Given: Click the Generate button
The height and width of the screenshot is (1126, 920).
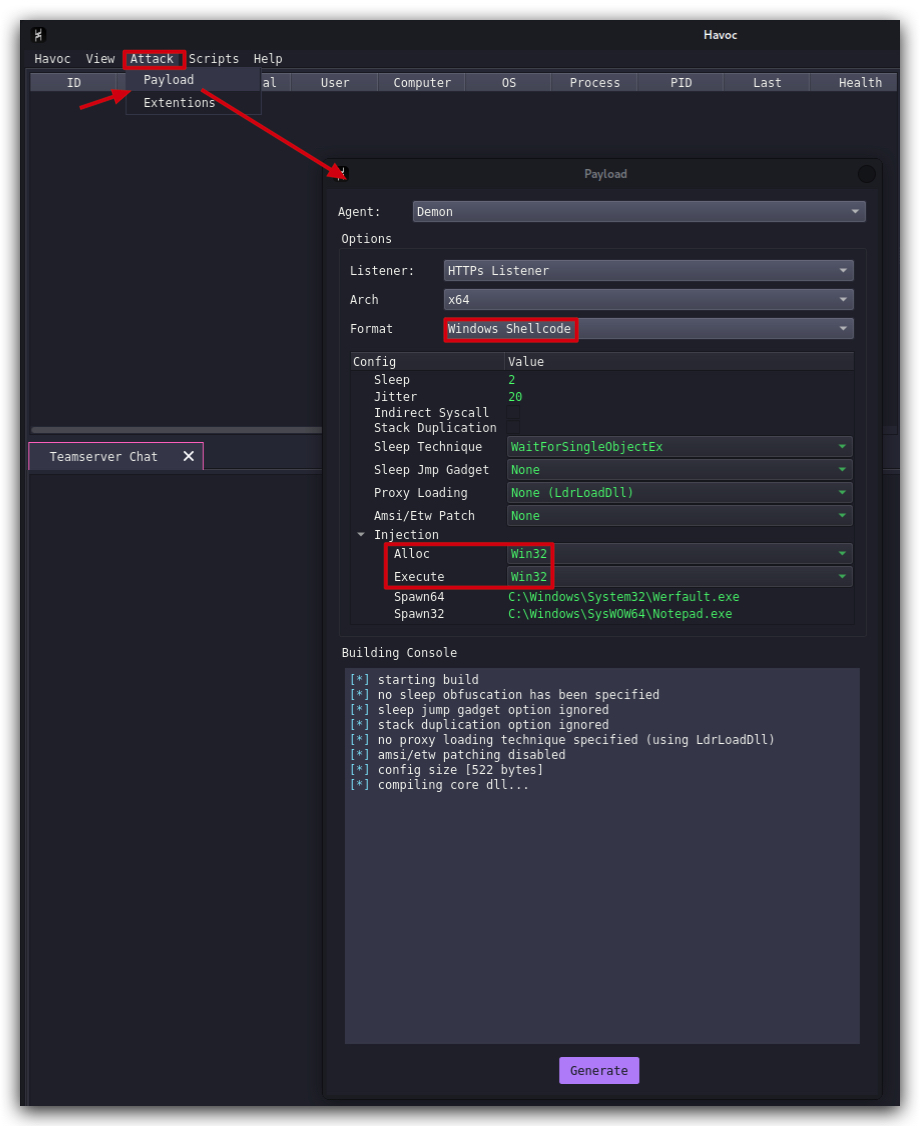Looking at the screenshot, I should (x=599, y=1071).
